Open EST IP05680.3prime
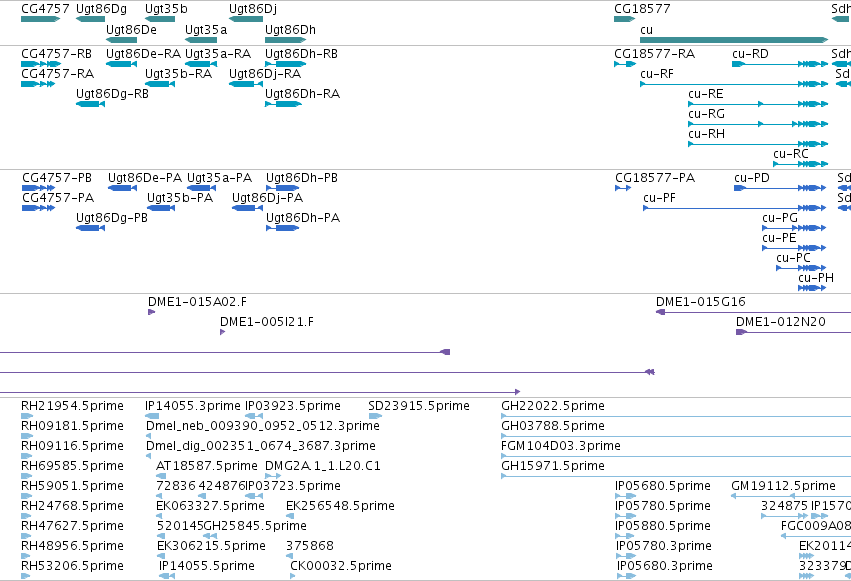Viewport: 851px width, 581px height. click(664, 566)
